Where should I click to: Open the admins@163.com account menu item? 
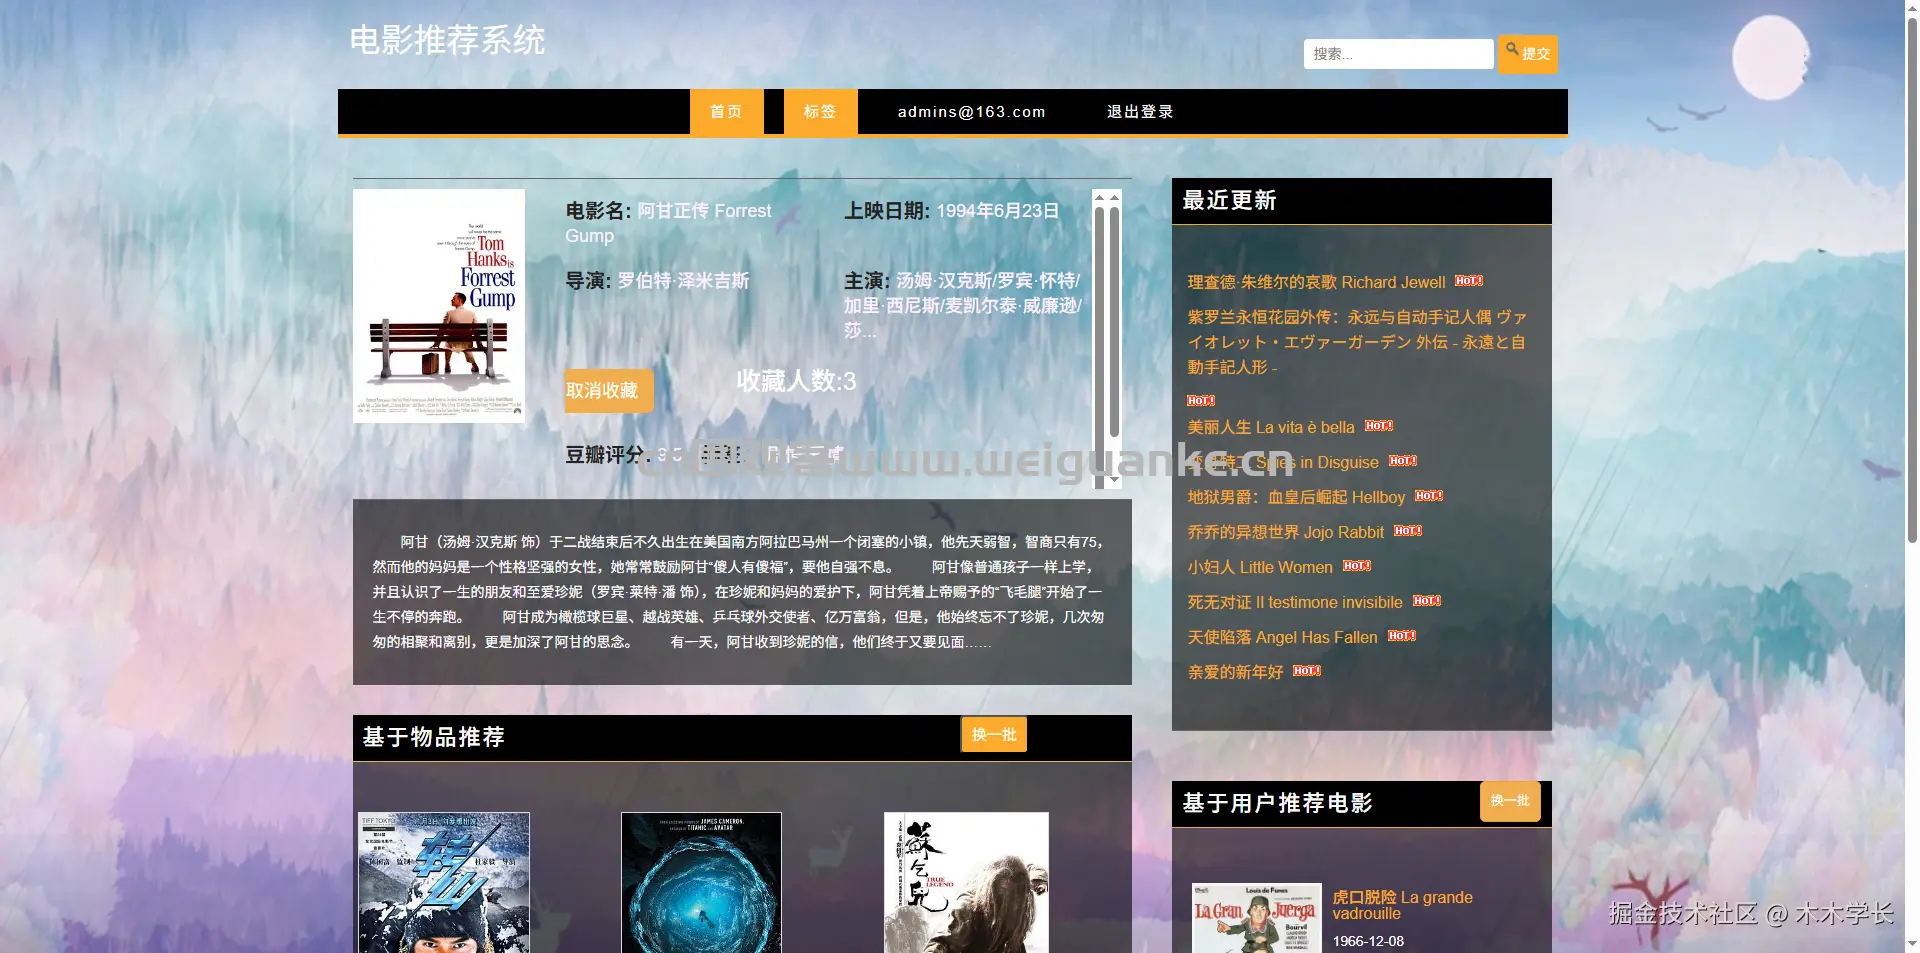(972, 112)
